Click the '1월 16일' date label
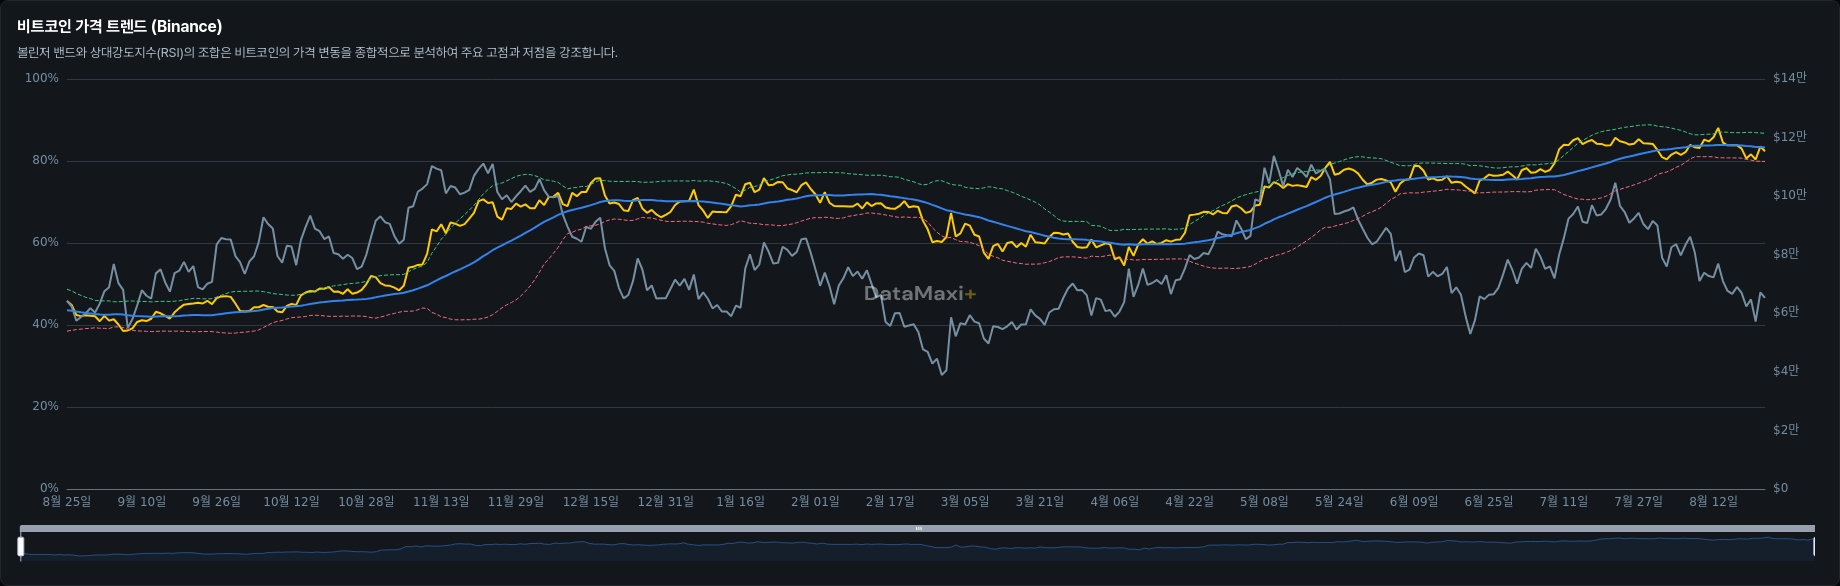 (740, 502)
